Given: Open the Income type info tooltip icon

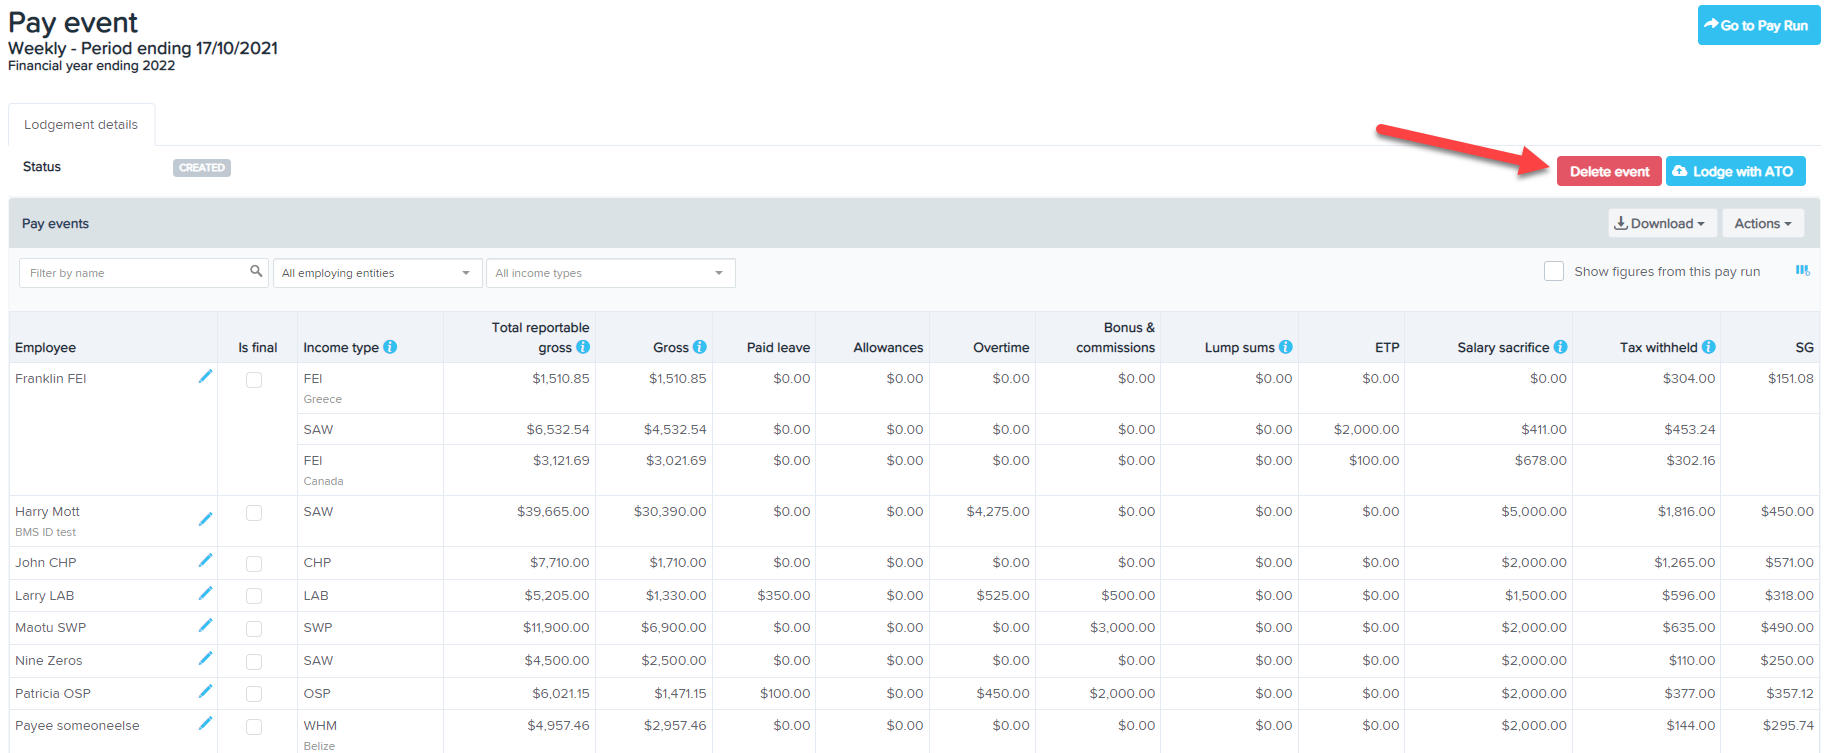Looking at the screenshot, I should click(x=390, y=347).
